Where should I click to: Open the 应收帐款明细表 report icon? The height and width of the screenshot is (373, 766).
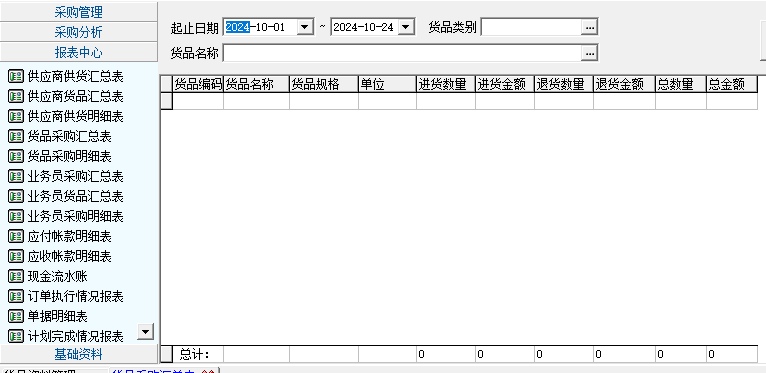click(x=16, y=256)
